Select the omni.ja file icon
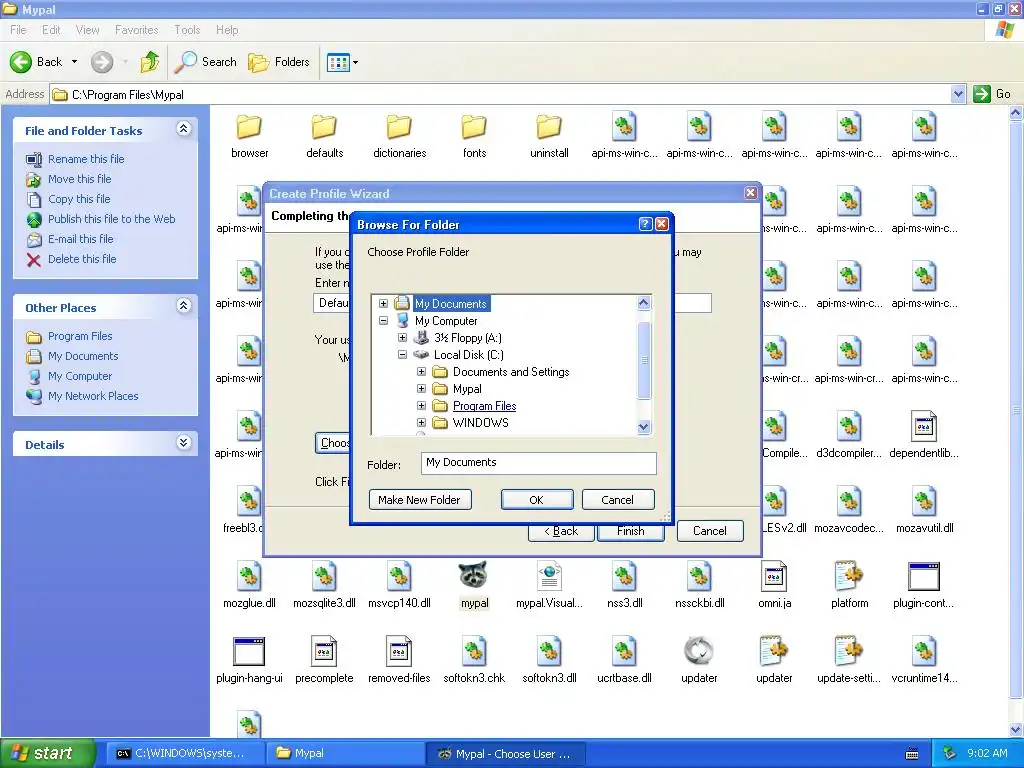Viewport: 1024px width, 768px height. 775,576
